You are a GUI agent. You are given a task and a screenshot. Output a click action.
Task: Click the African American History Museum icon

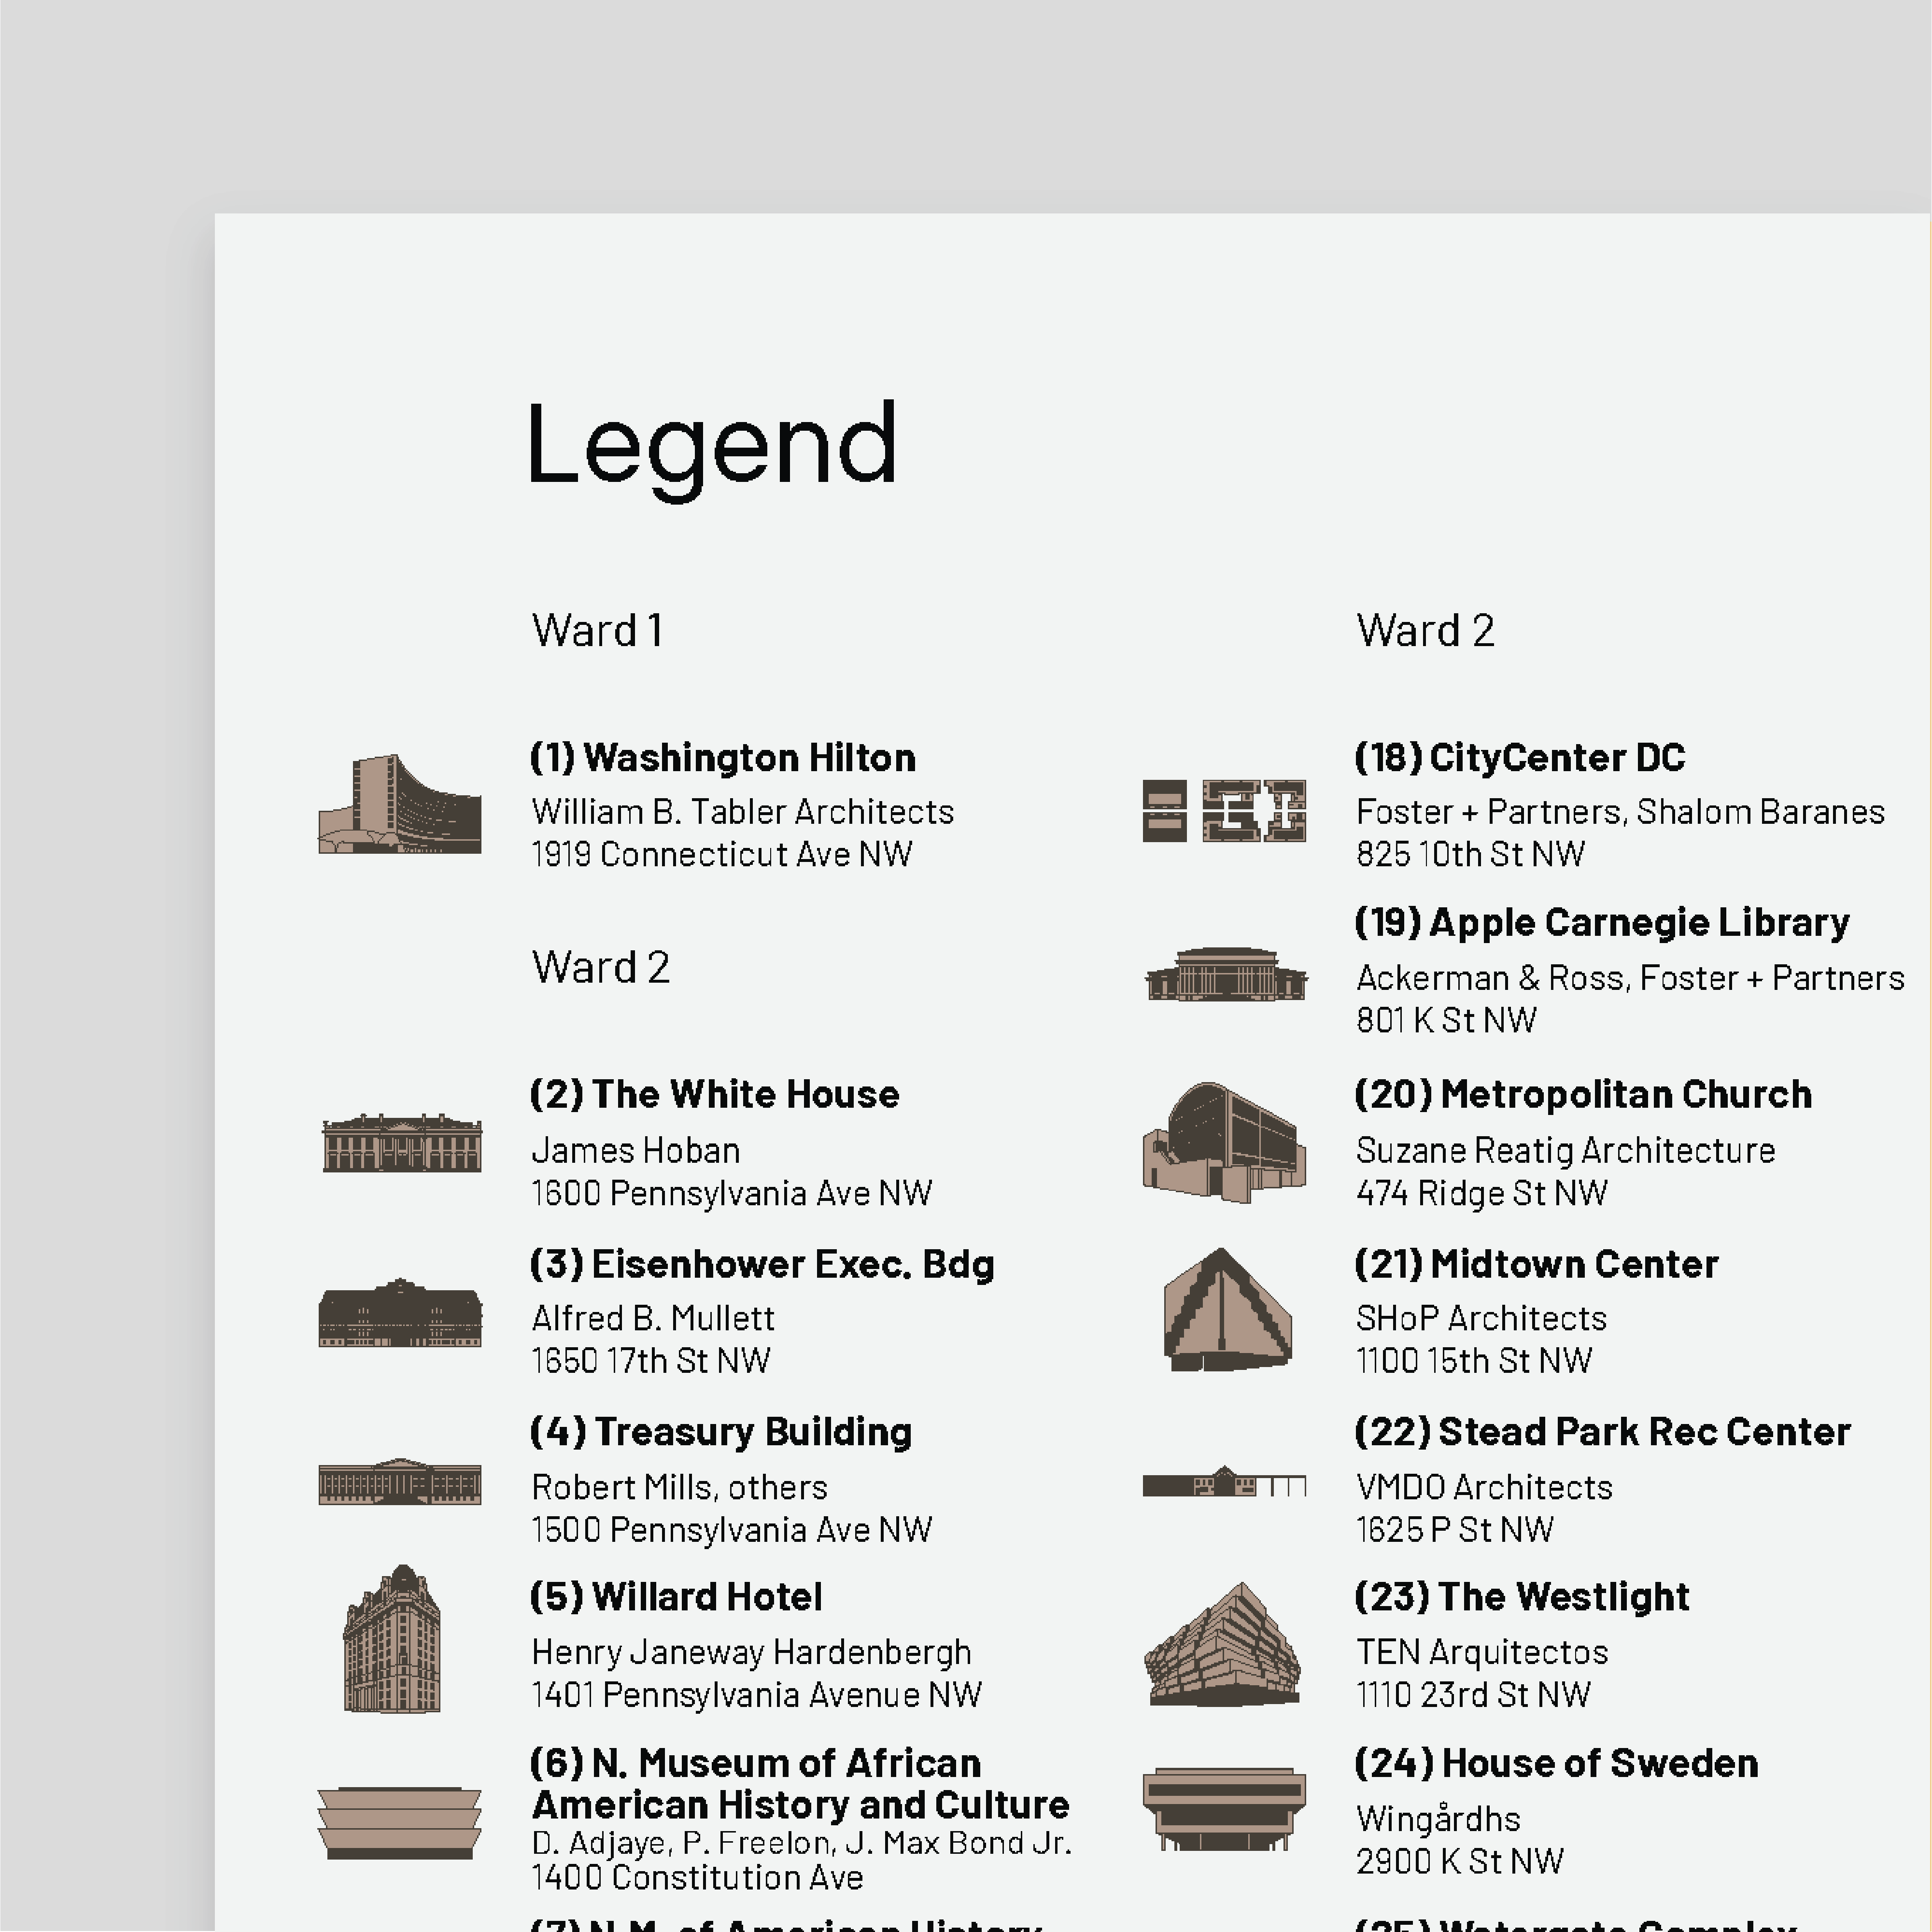[399, 1823]
